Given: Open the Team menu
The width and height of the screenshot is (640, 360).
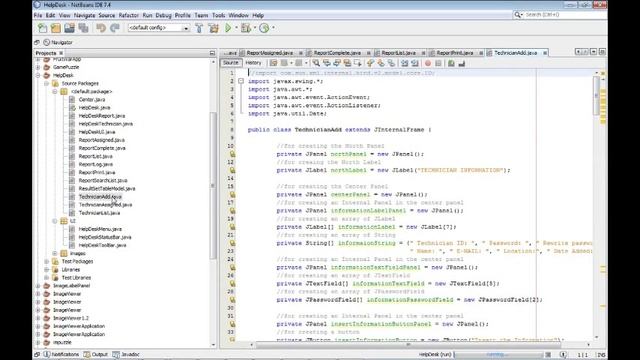Looking at the screenshot, I should tap(201, 15).
